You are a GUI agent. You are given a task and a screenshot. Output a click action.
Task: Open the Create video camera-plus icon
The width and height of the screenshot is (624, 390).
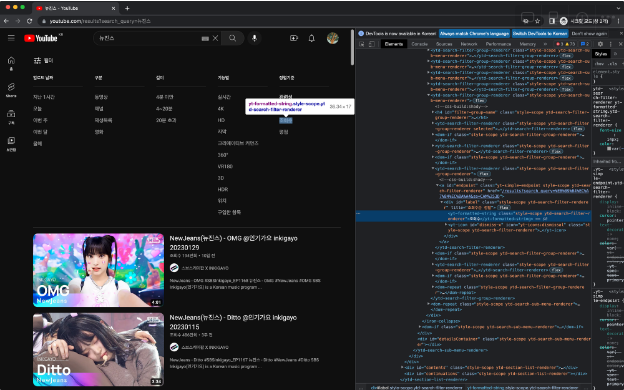click(x=294, y=38)
